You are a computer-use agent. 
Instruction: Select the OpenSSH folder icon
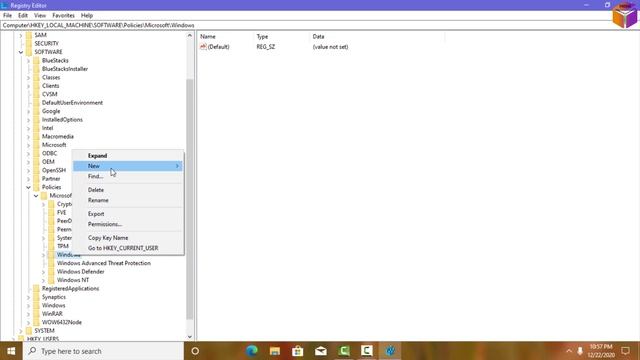coord(36,170)
